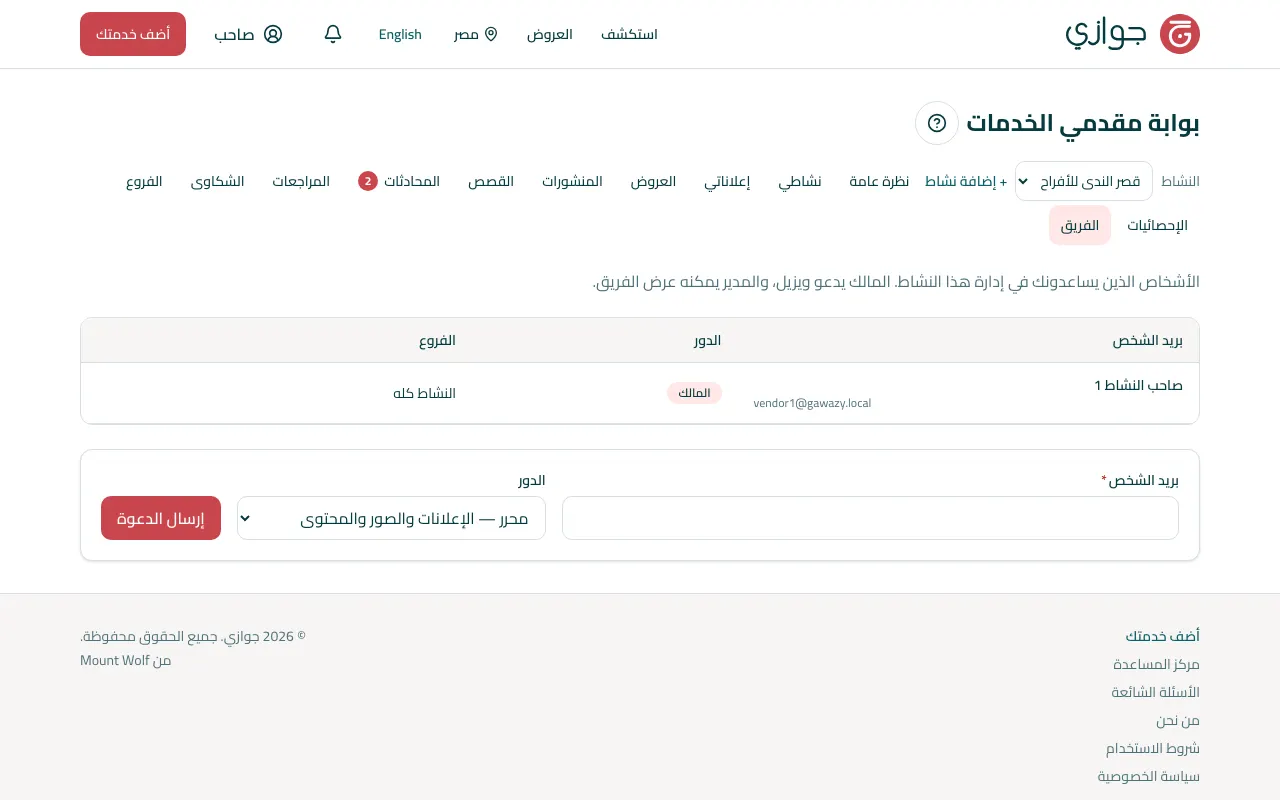Open من نحن footer link
The height and width of the screenshot is (800, 1280).
click(x=1178, y=720)
